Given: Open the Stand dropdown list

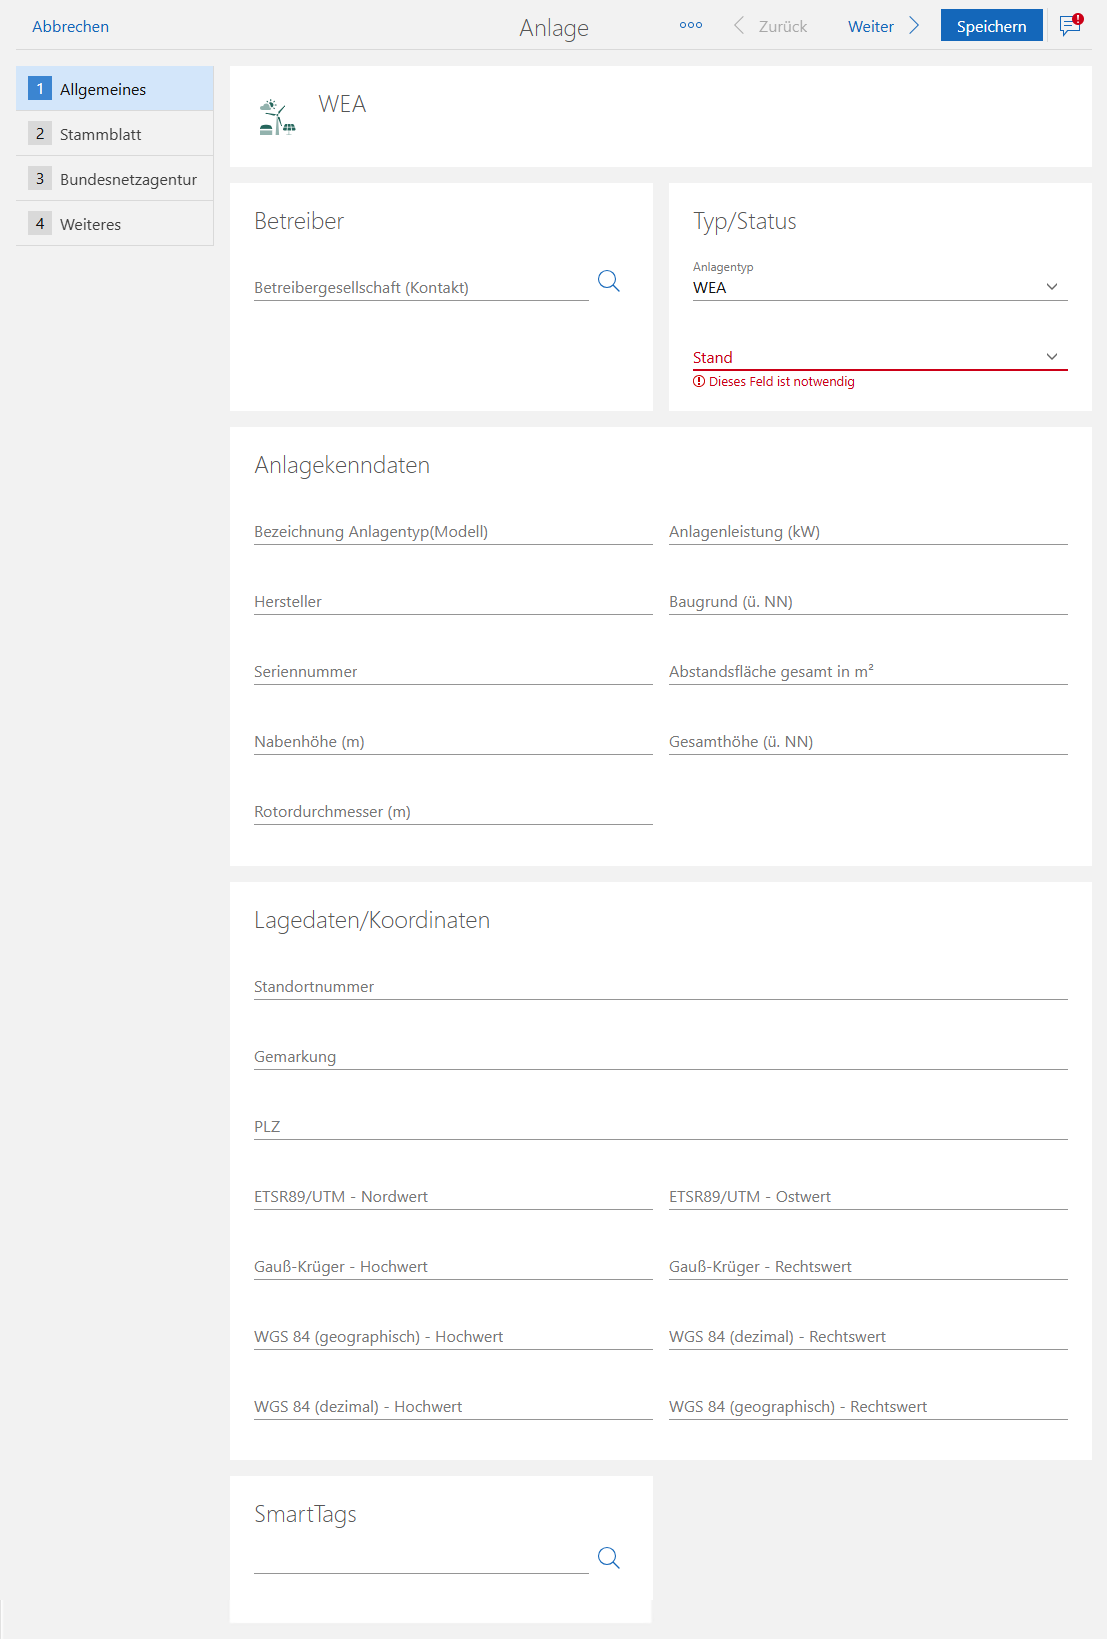Looking at the screenshot, I should point(880,357).
